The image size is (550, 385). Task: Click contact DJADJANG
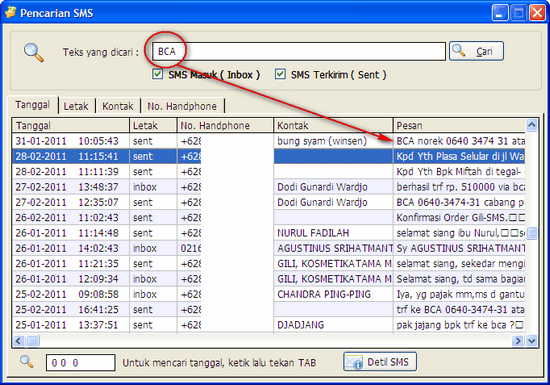(x=301, y=325)
